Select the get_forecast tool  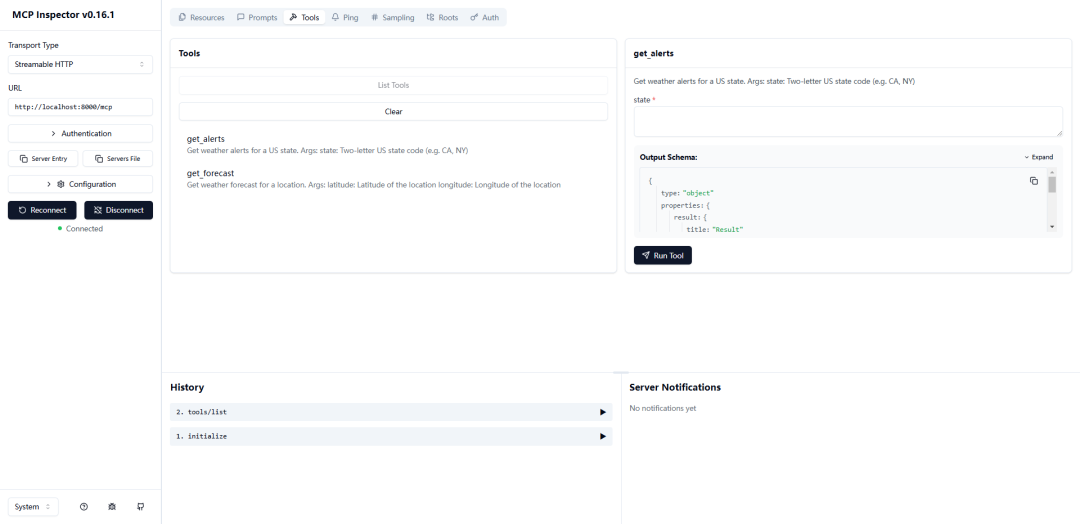393,179
